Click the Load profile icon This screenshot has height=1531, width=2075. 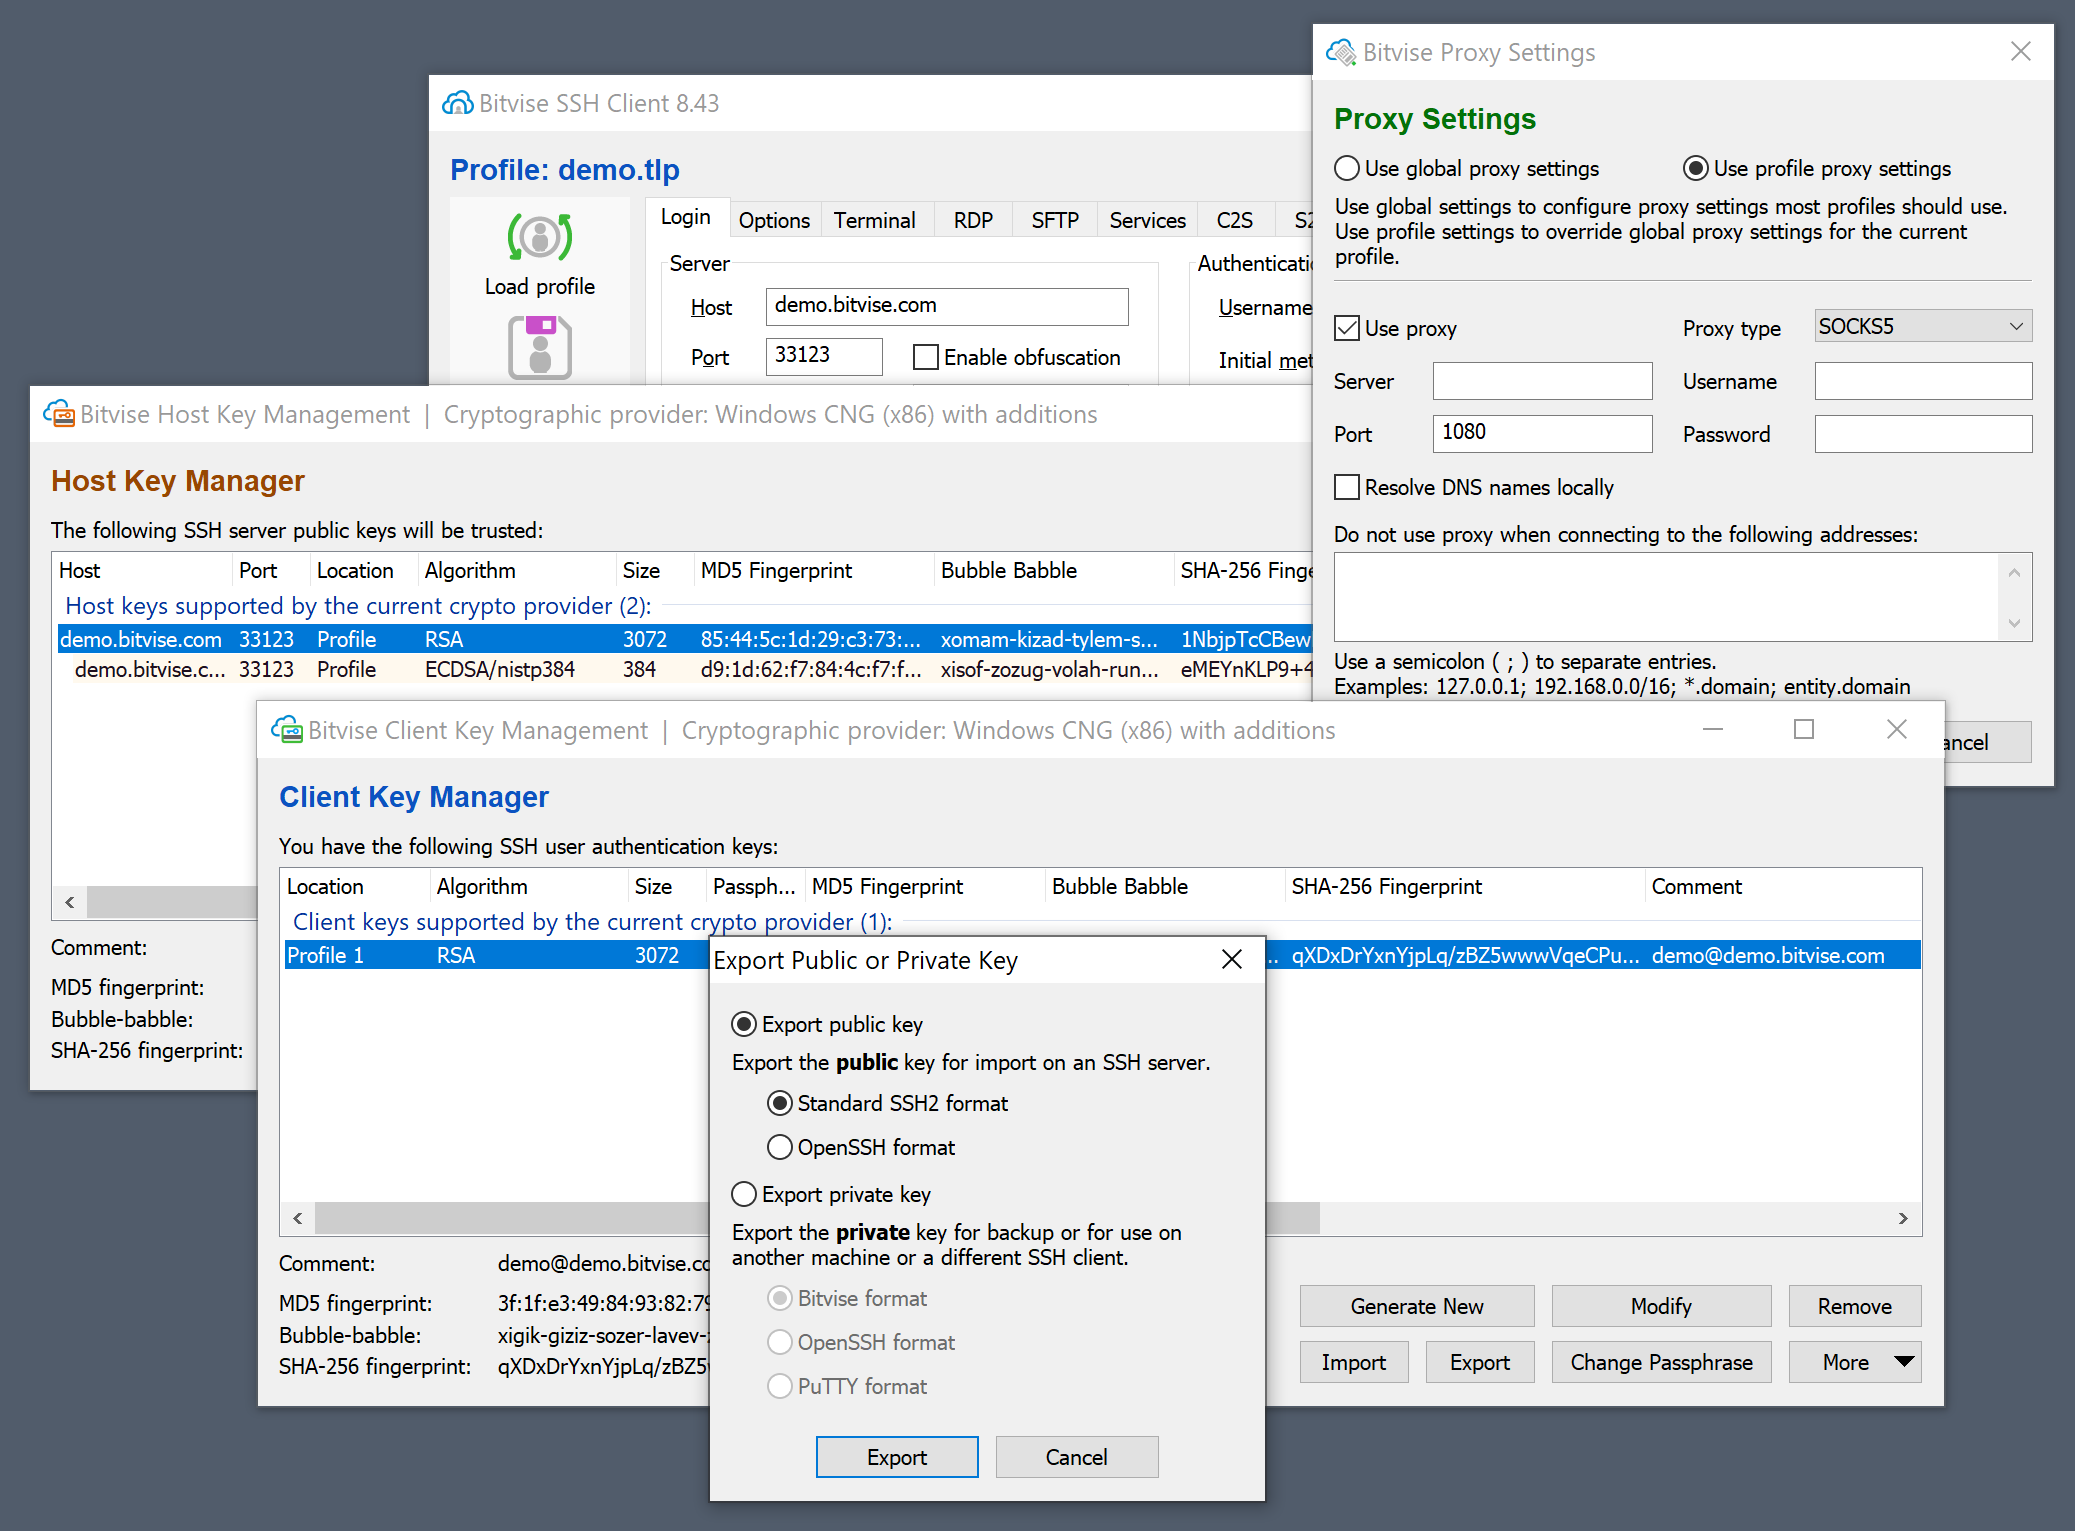pyautogui.click(x=539, y=238)
